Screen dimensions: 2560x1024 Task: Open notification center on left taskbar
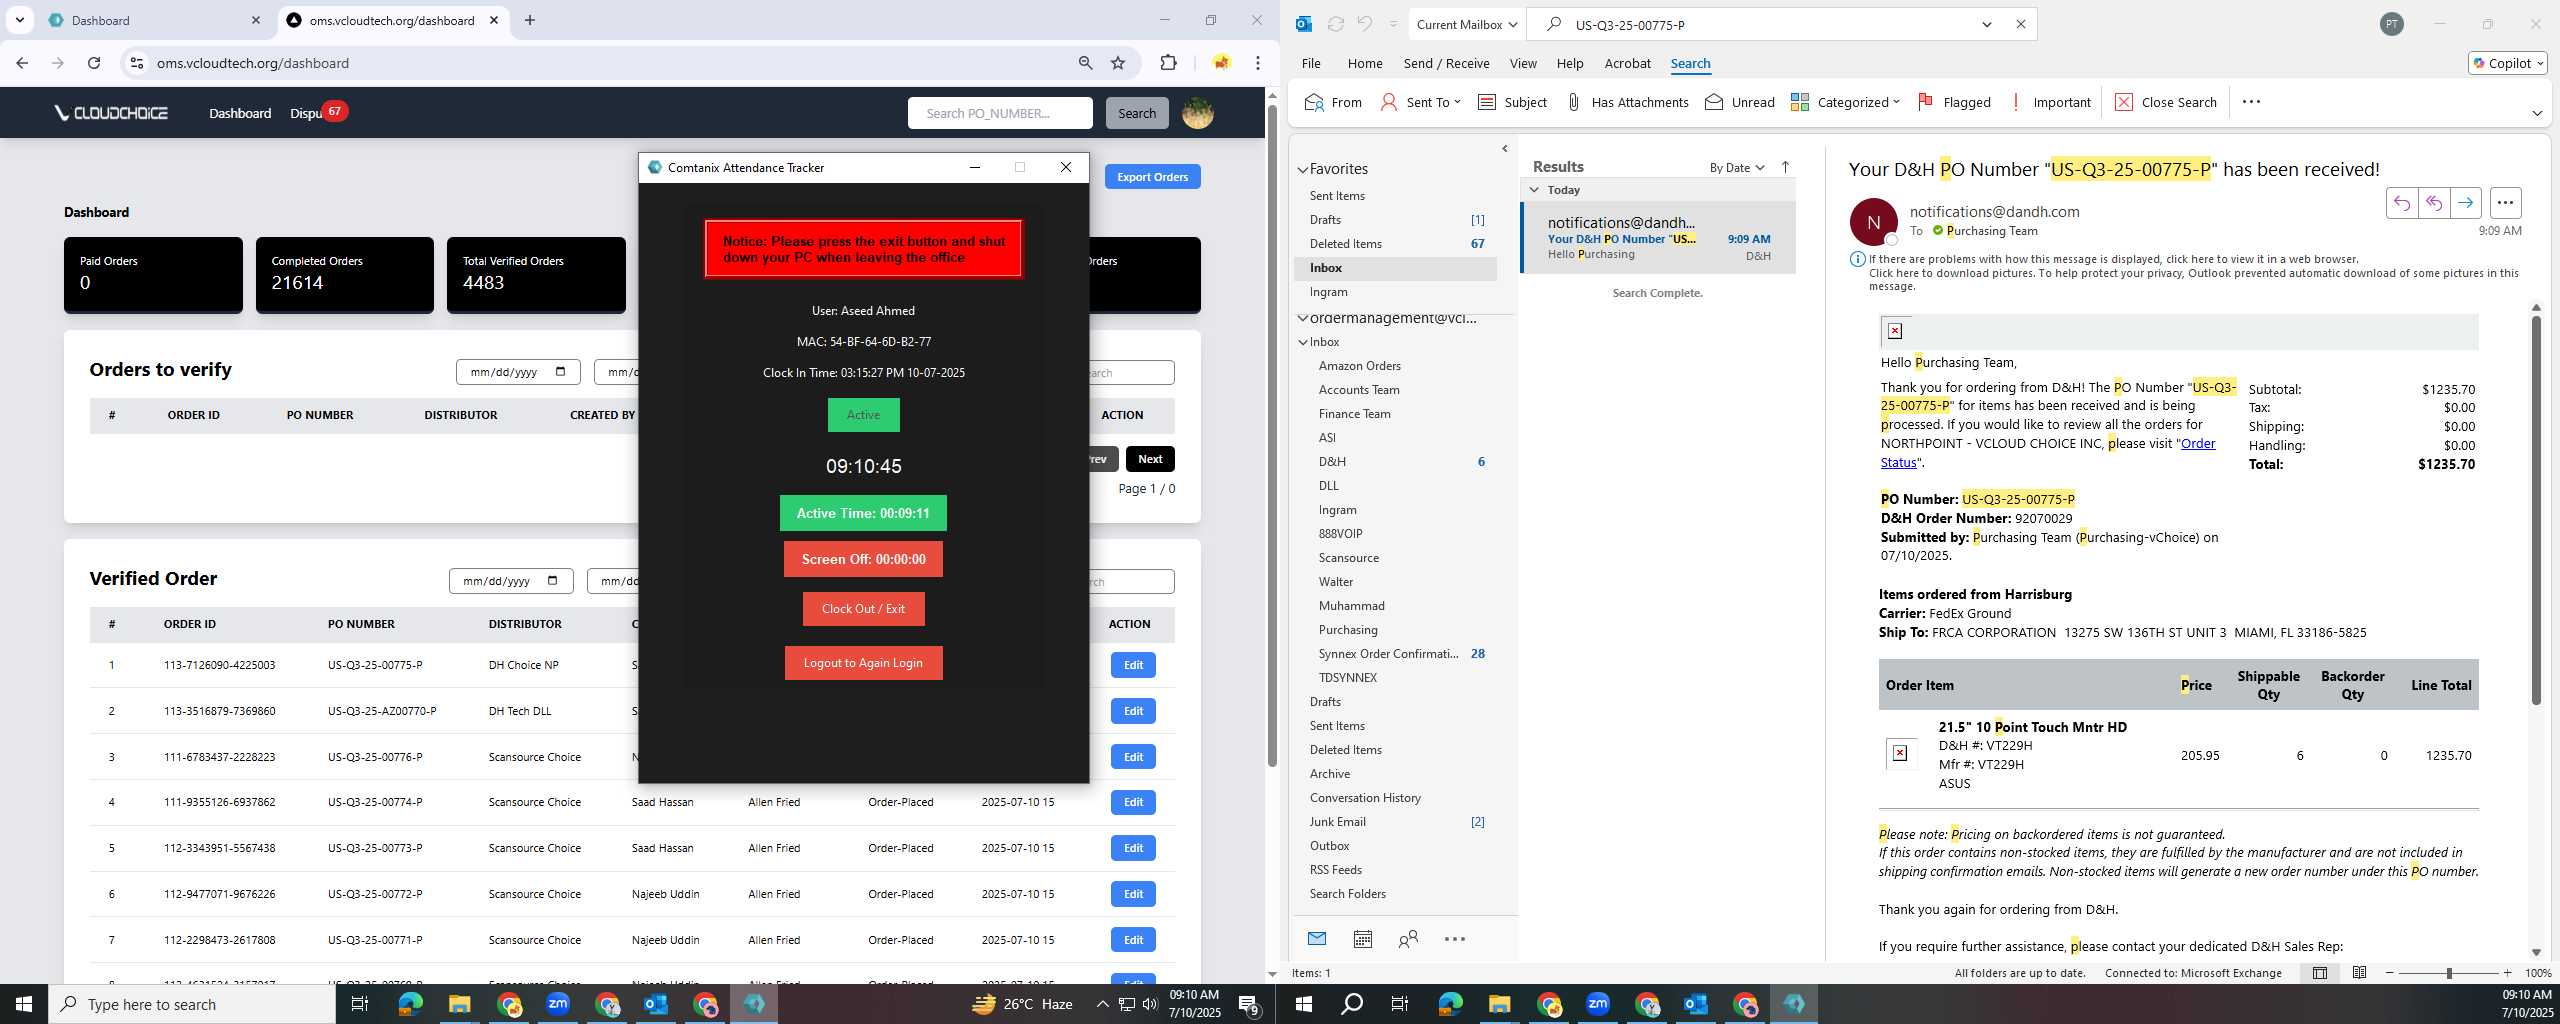pyautogui.click(x=1249, y=1004)
